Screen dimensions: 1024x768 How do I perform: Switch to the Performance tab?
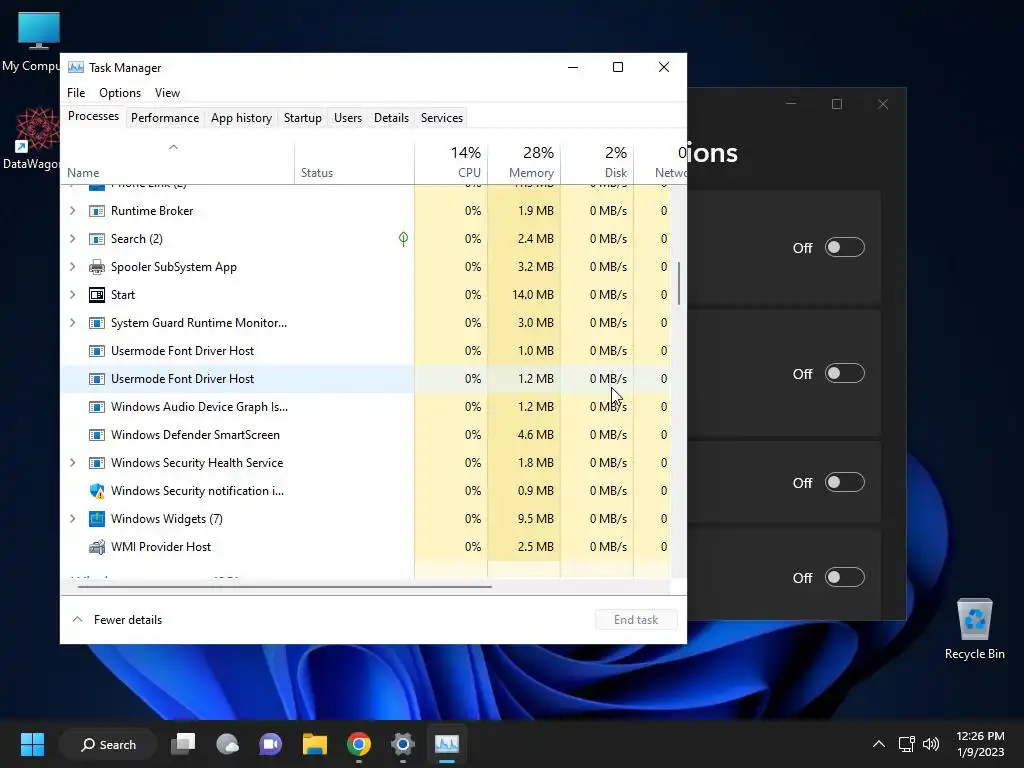[x=165, y=118]
